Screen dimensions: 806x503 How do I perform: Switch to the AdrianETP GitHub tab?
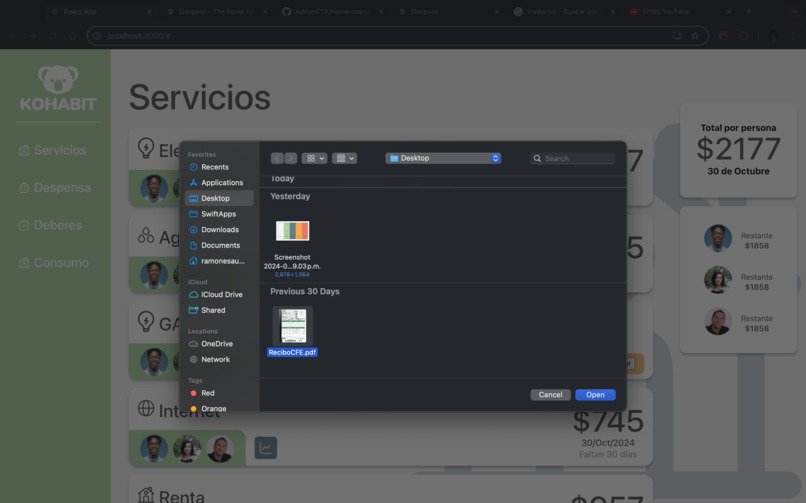coord(332,11)
